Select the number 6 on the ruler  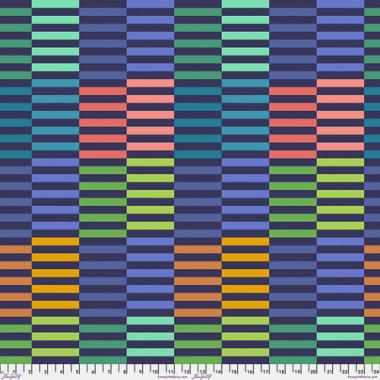click(93, 372)
